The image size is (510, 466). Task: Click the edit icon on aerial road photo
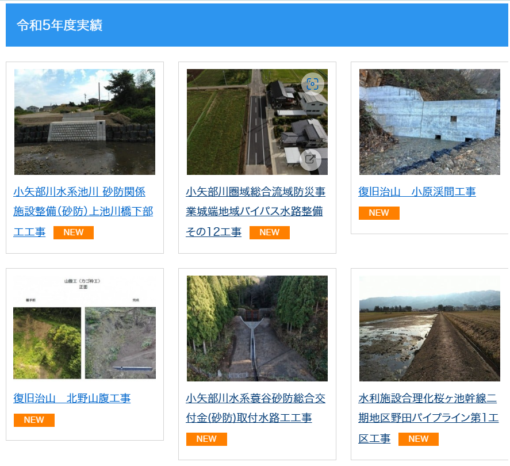click(310, 160)
